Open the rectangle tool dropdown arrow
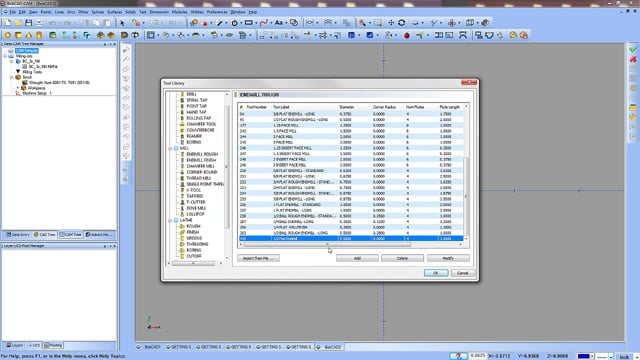 point(256,23)
